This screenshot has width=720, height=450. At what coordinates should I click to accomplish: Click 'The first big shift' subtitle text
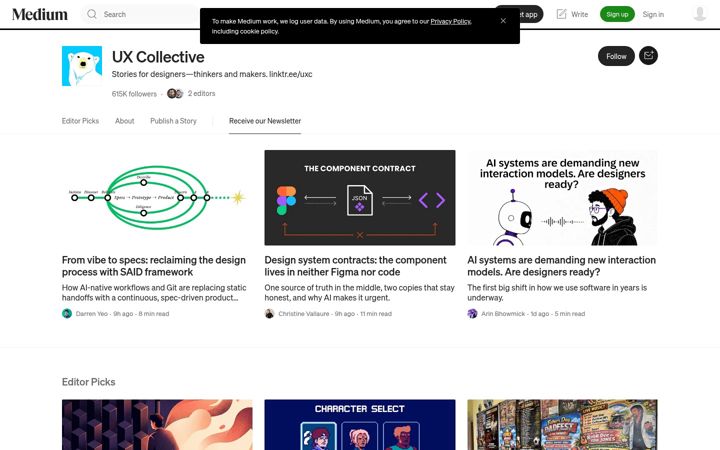click(557, 292)
